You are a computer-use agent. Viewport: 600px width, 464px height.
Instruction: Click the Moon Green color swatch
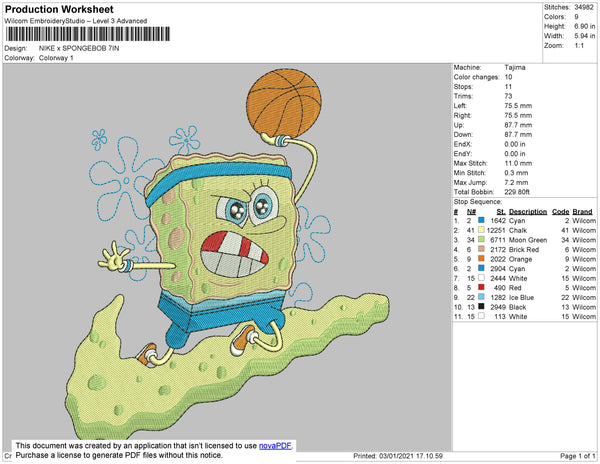click(481, 239)
